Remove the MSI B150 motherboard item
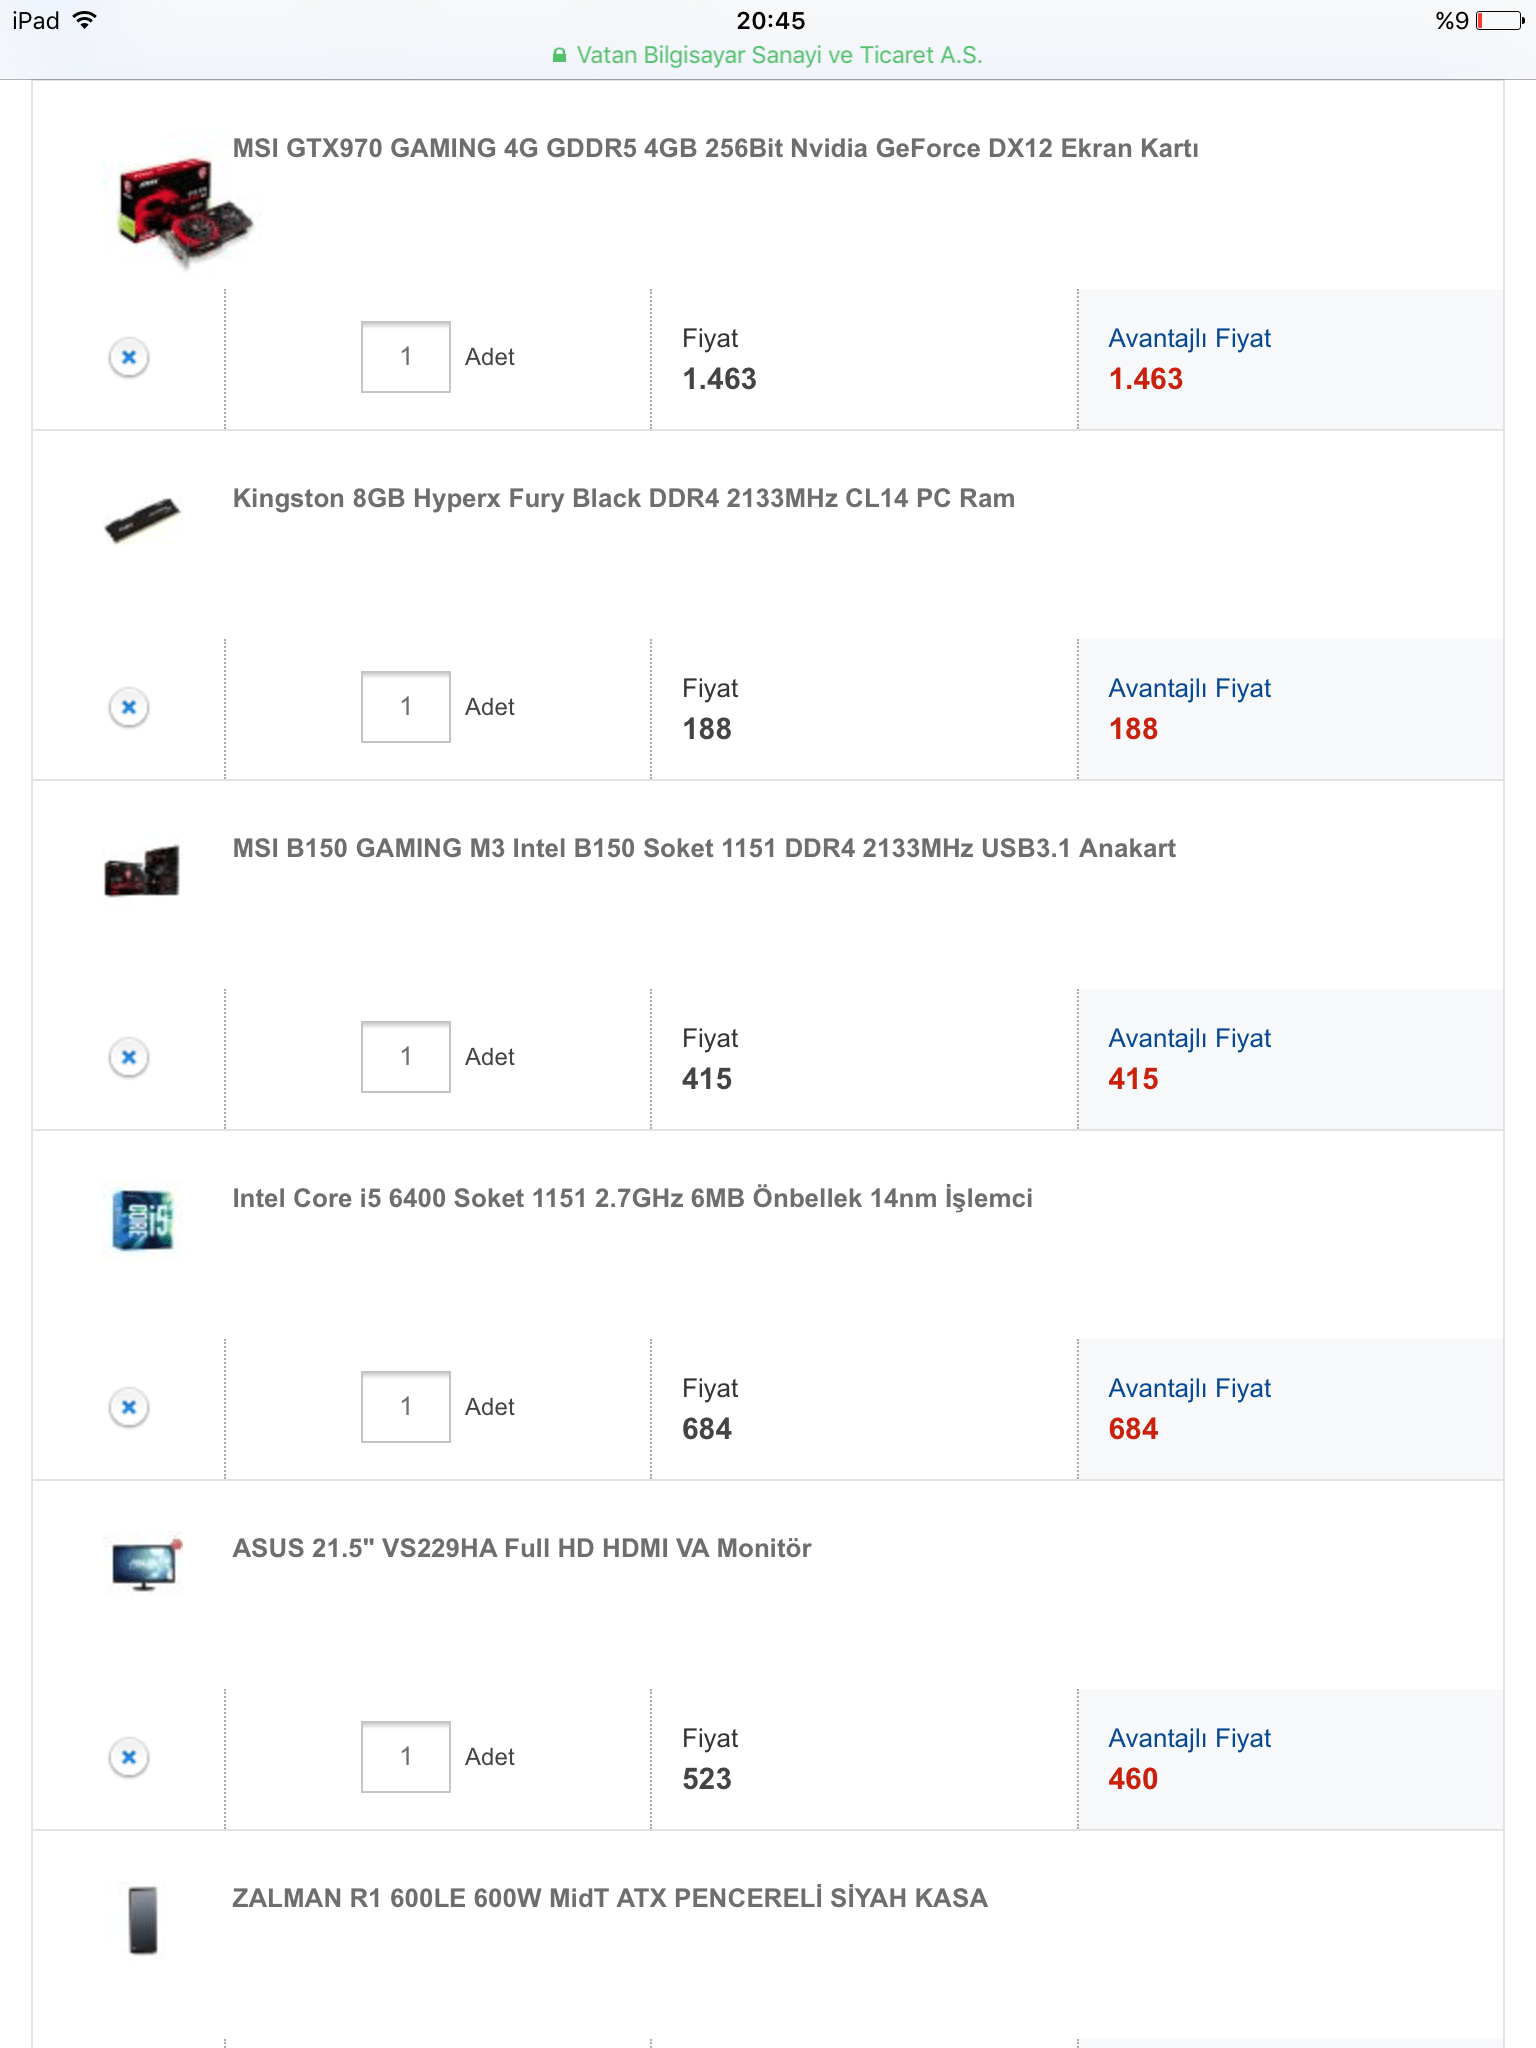Image resolution: width=1536 pixels, height=2048 pixels. coord(129,1057)
